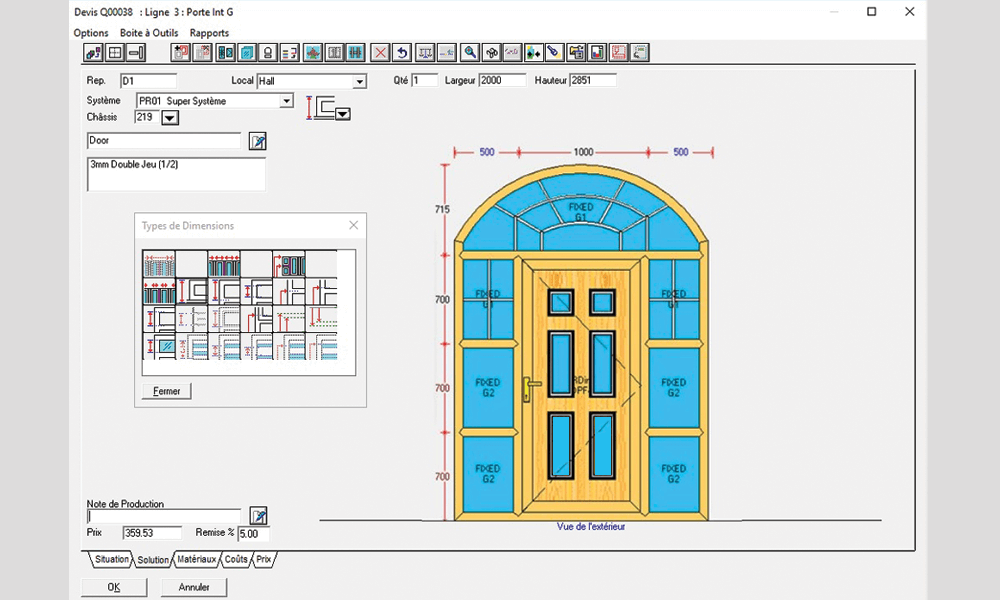Image resolution: width=1000 pixels, height=600 pixels.
Task: Open the Local combo box showing Hall
Action: coord(312,82)
